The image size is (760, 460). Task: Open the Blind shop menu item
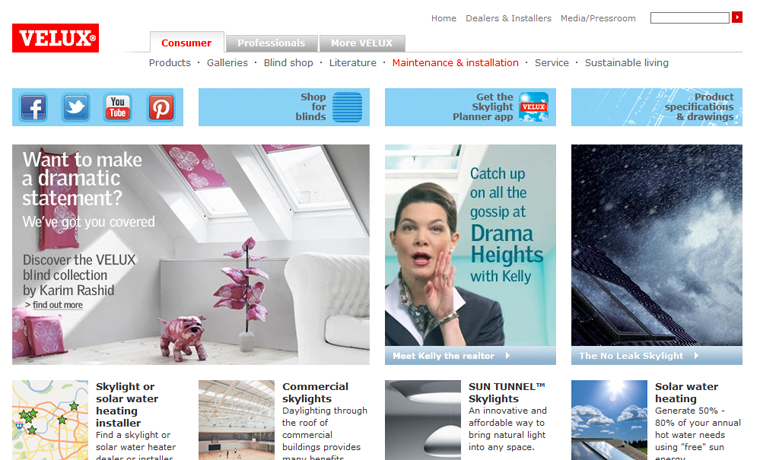tap(288, 63)
